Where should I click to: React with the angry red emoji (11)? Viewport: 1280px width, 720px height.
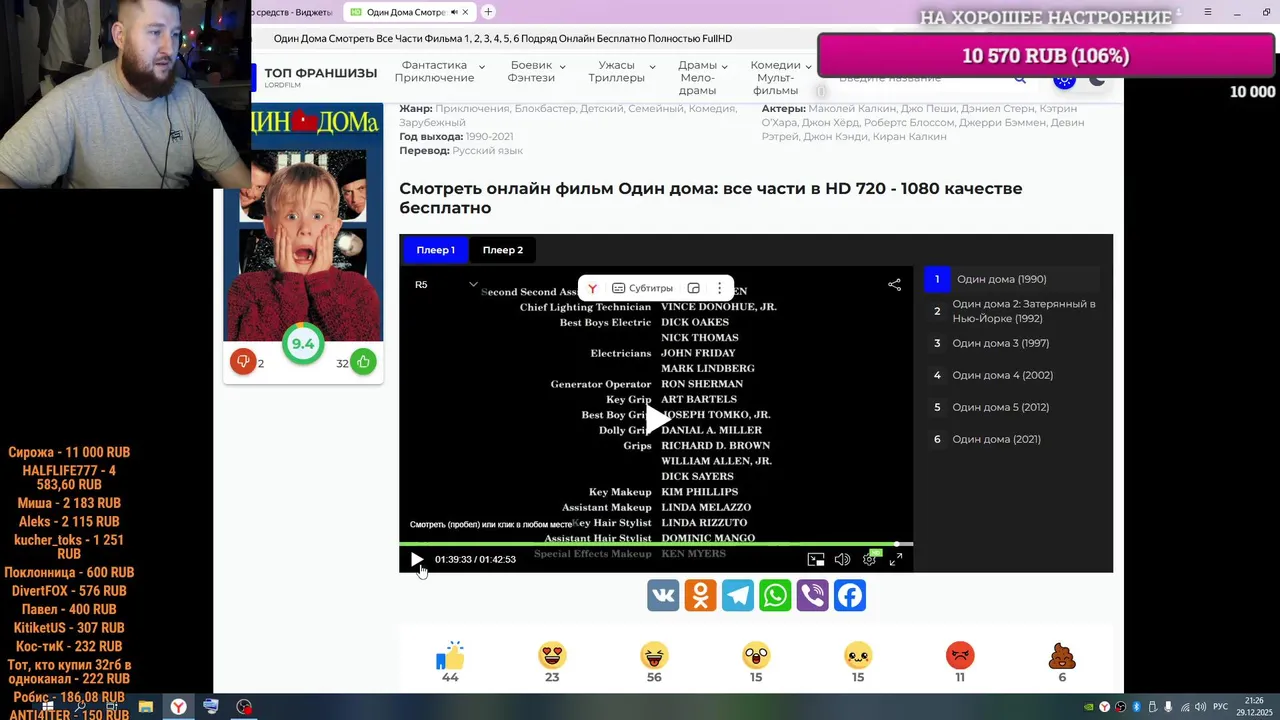[960, 656]
